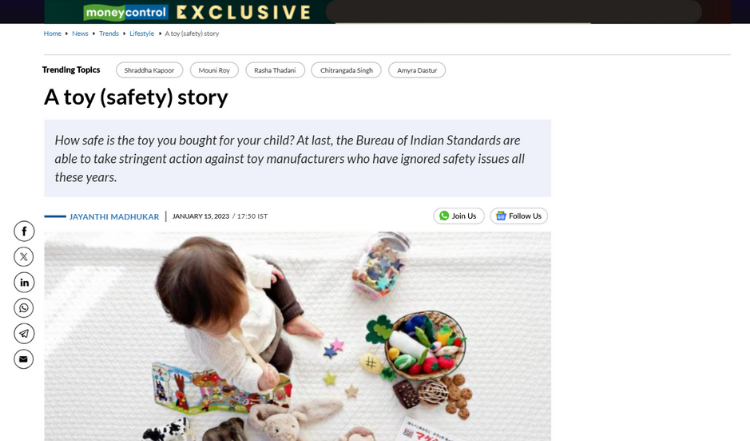750x441 pixels.
Task: Share article by email icon
Action: pyautogui.click(x=23, y=359)
